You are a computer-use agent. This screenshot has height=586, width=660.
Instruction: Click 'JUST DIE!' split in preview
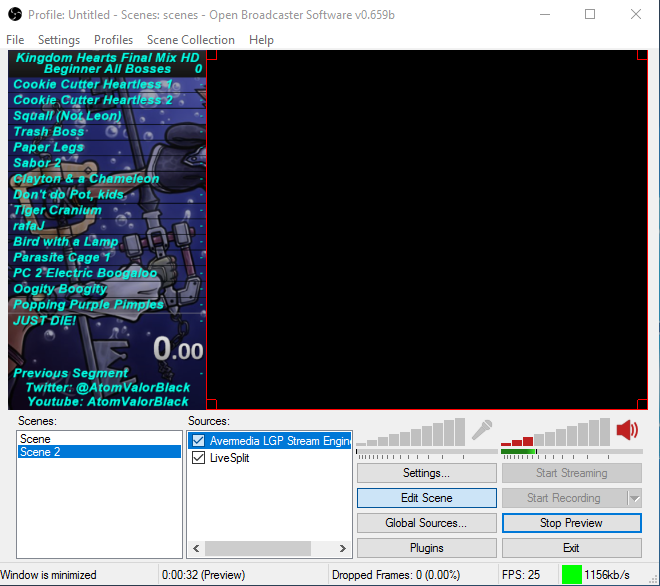click(45, 320)
